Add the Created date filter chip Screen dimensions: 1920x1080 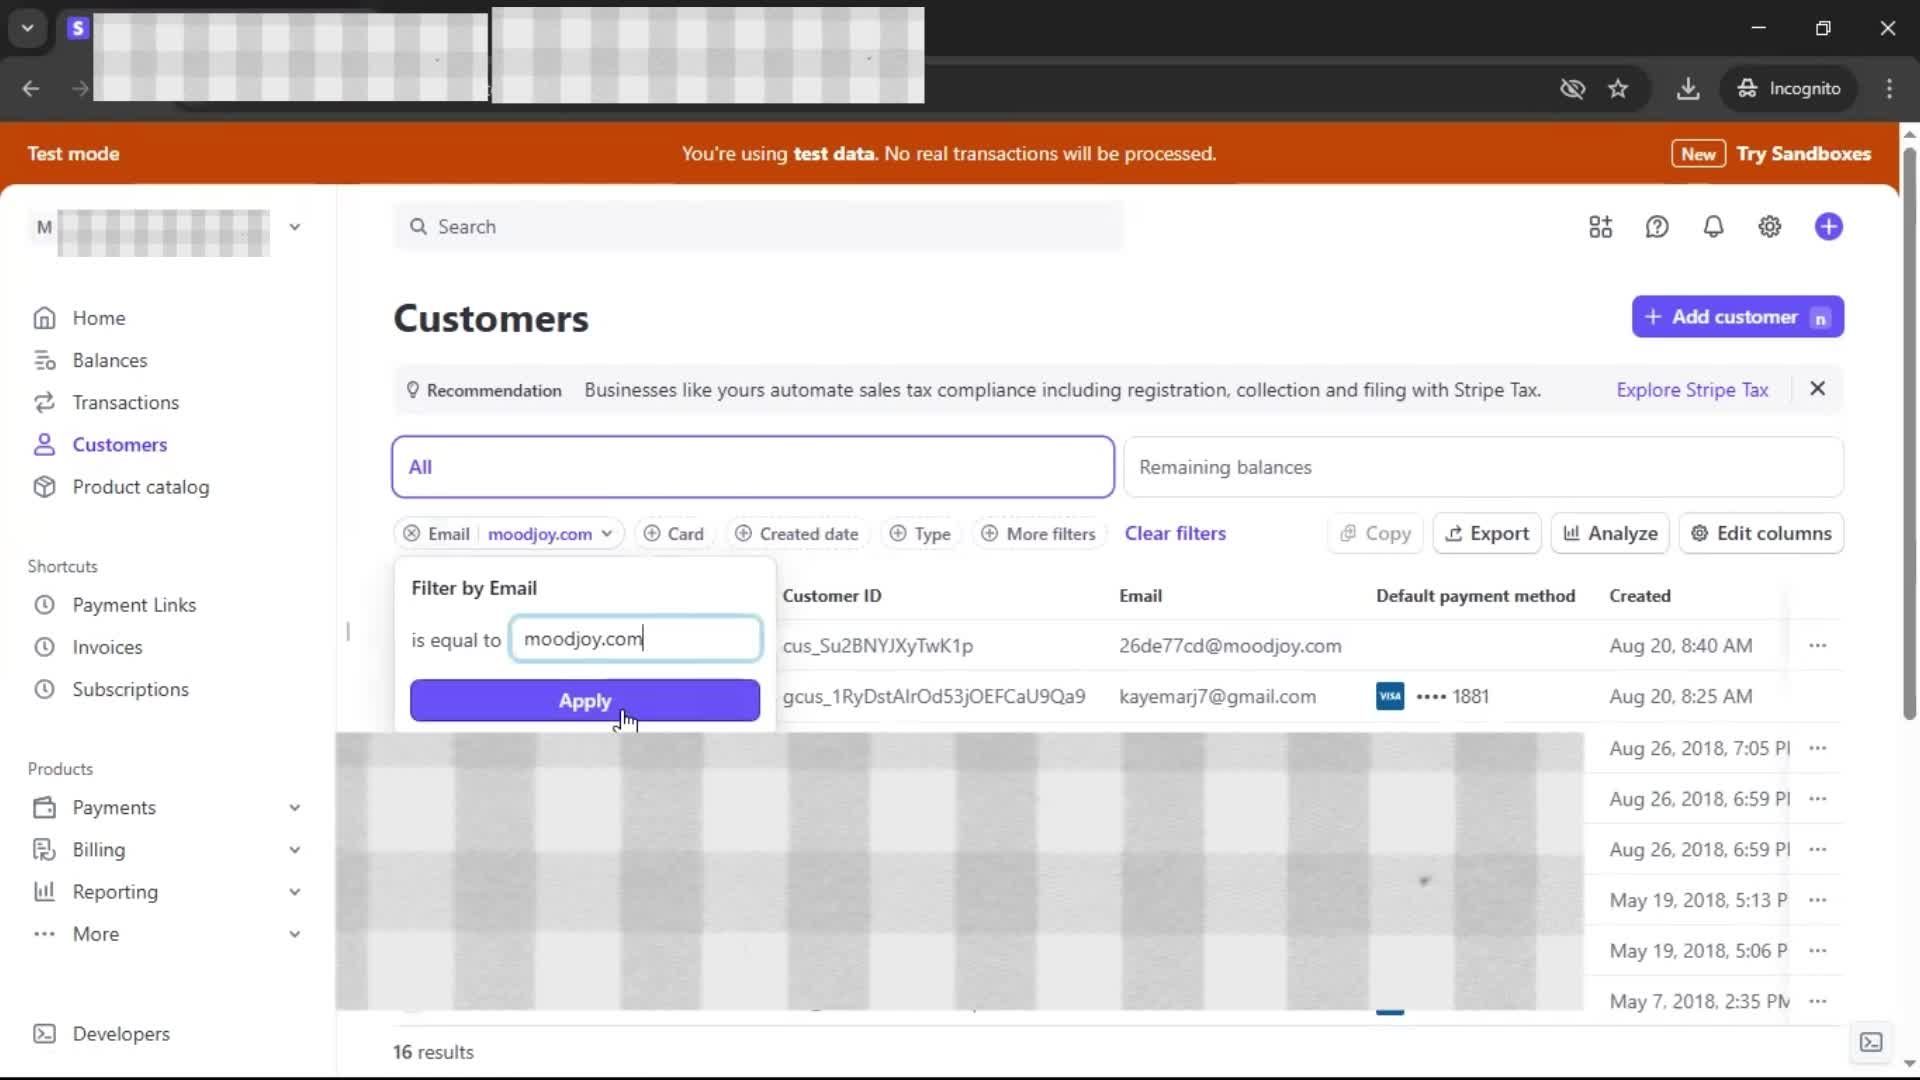click(x=797, y=534)
